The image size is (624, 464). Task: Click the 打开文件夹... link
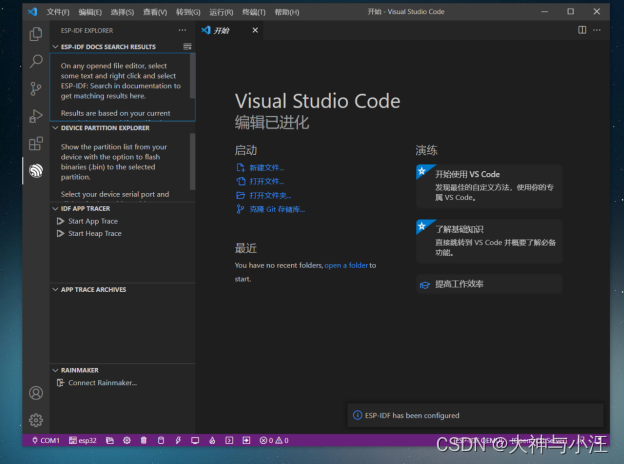point(270,195)
